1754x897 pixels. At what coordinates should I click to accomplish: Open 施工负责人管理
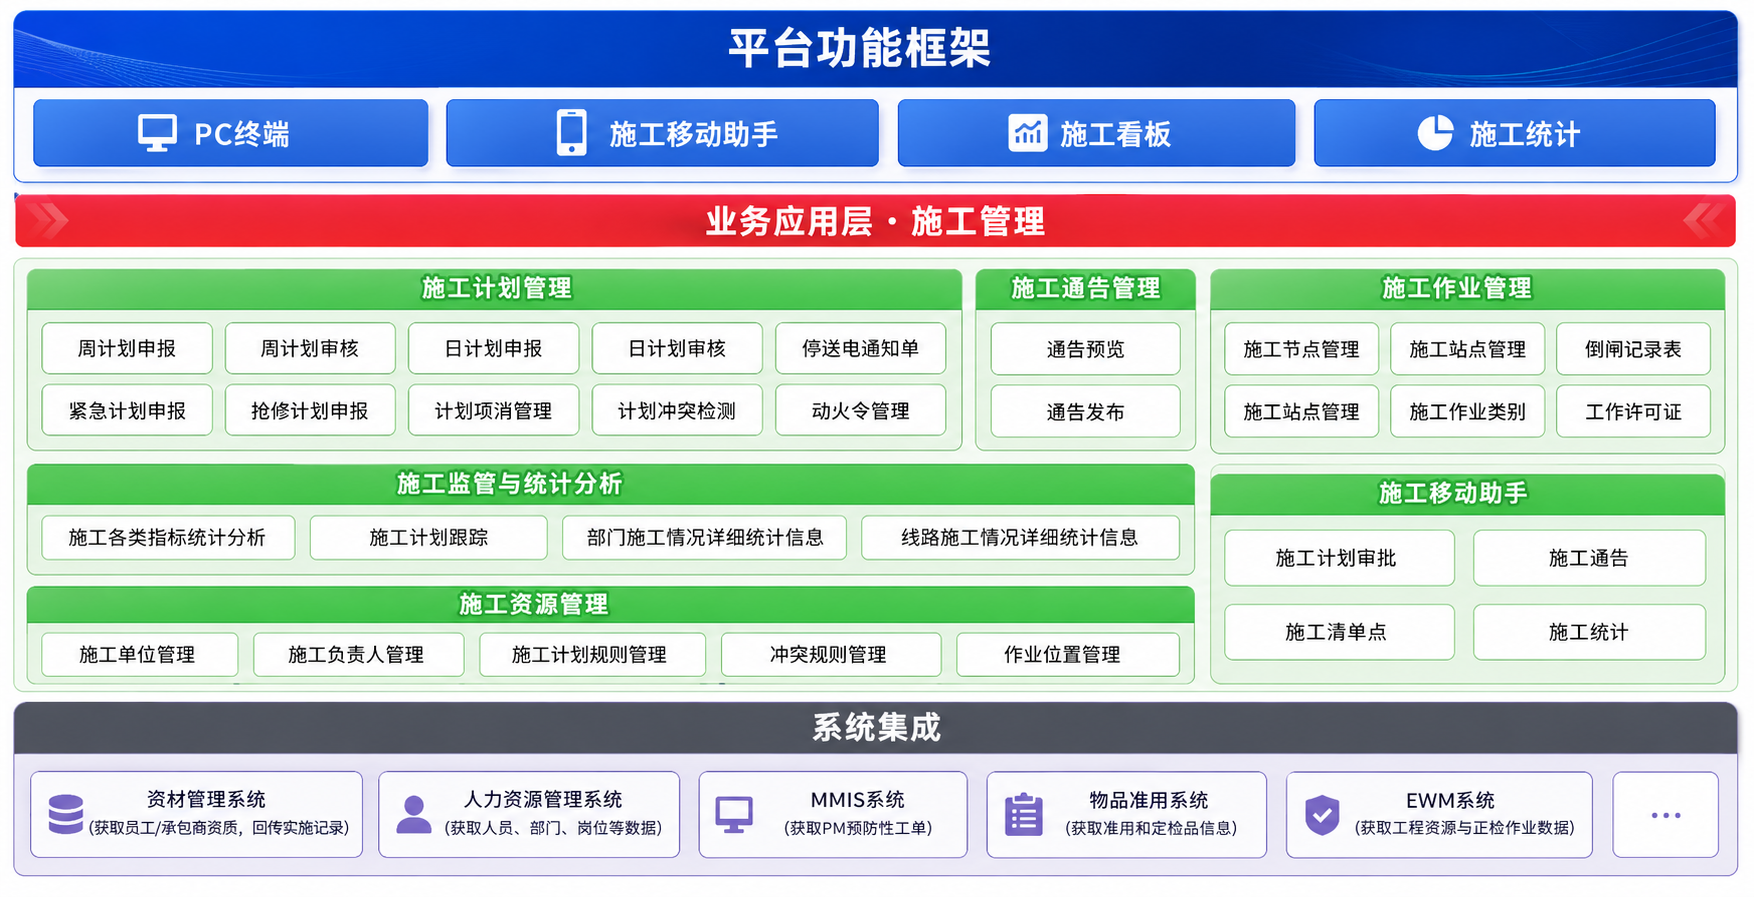click(x=358, y=654)
